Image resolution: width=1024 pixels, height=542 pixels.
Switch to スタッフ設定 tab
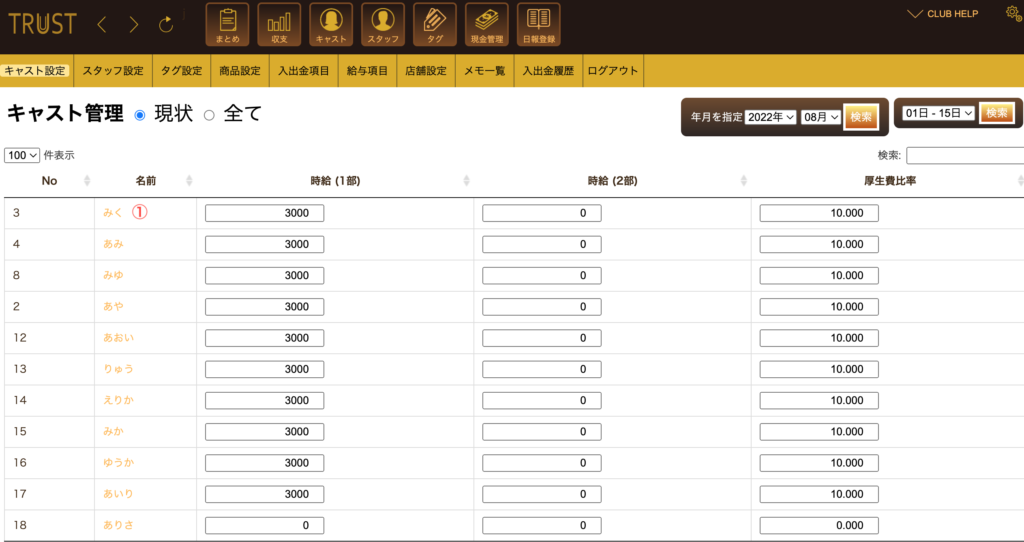pyautogui.click(x=113, y=71)
